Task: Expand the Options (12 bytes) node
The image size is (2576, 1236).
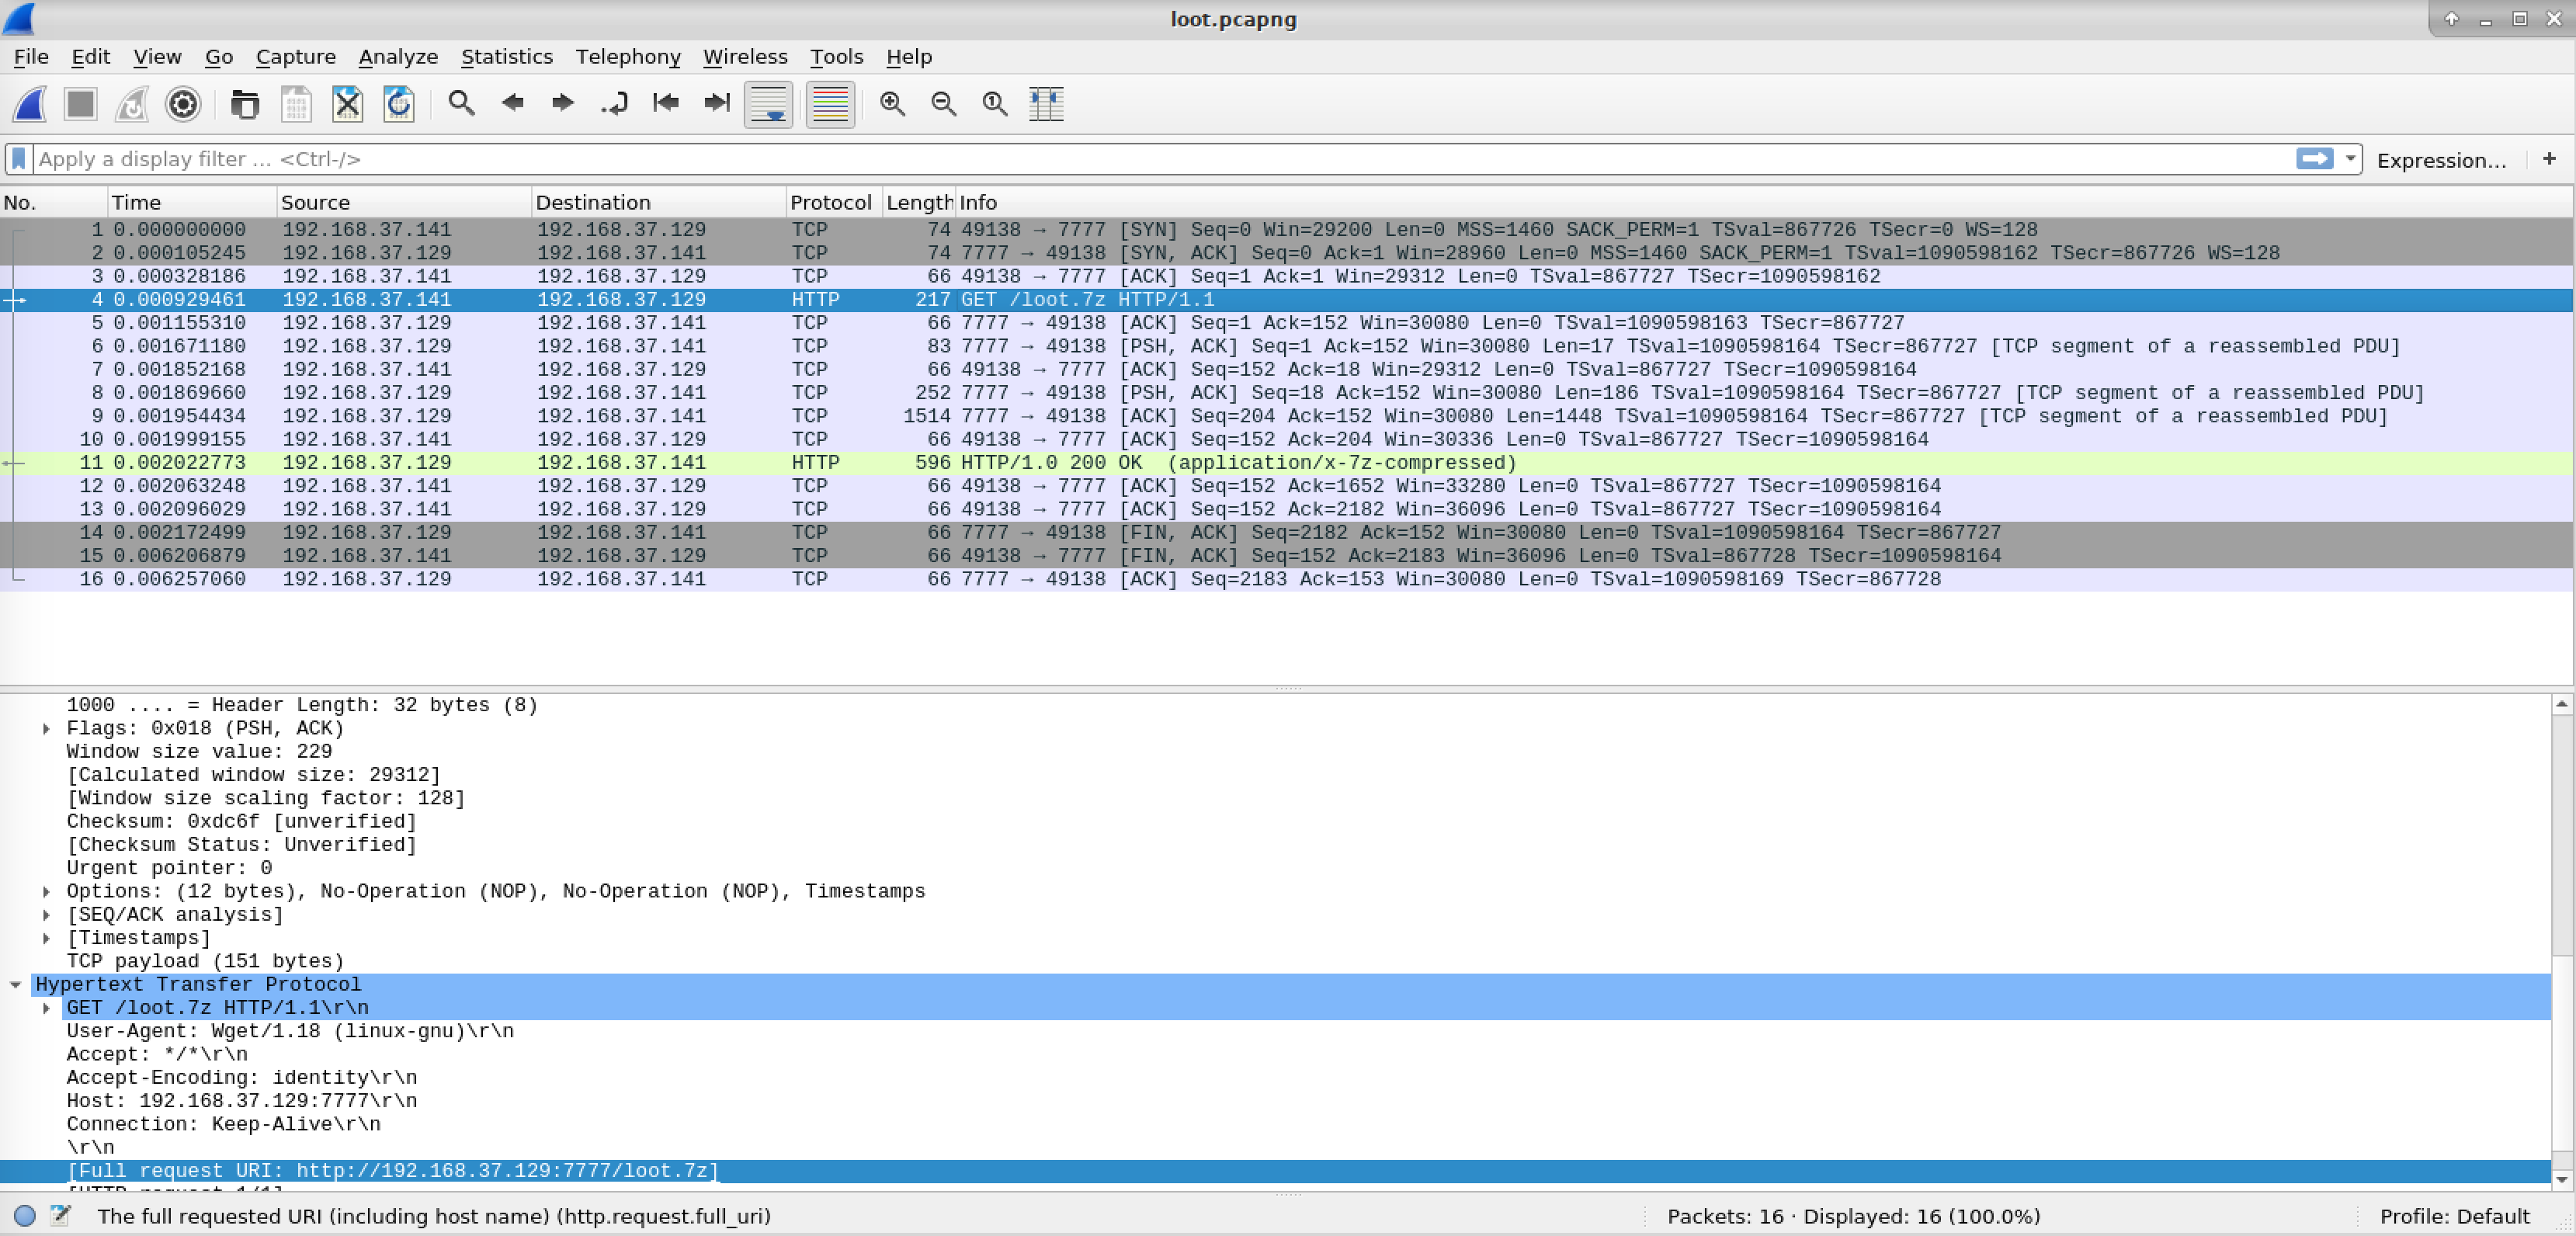Action: 46,892
